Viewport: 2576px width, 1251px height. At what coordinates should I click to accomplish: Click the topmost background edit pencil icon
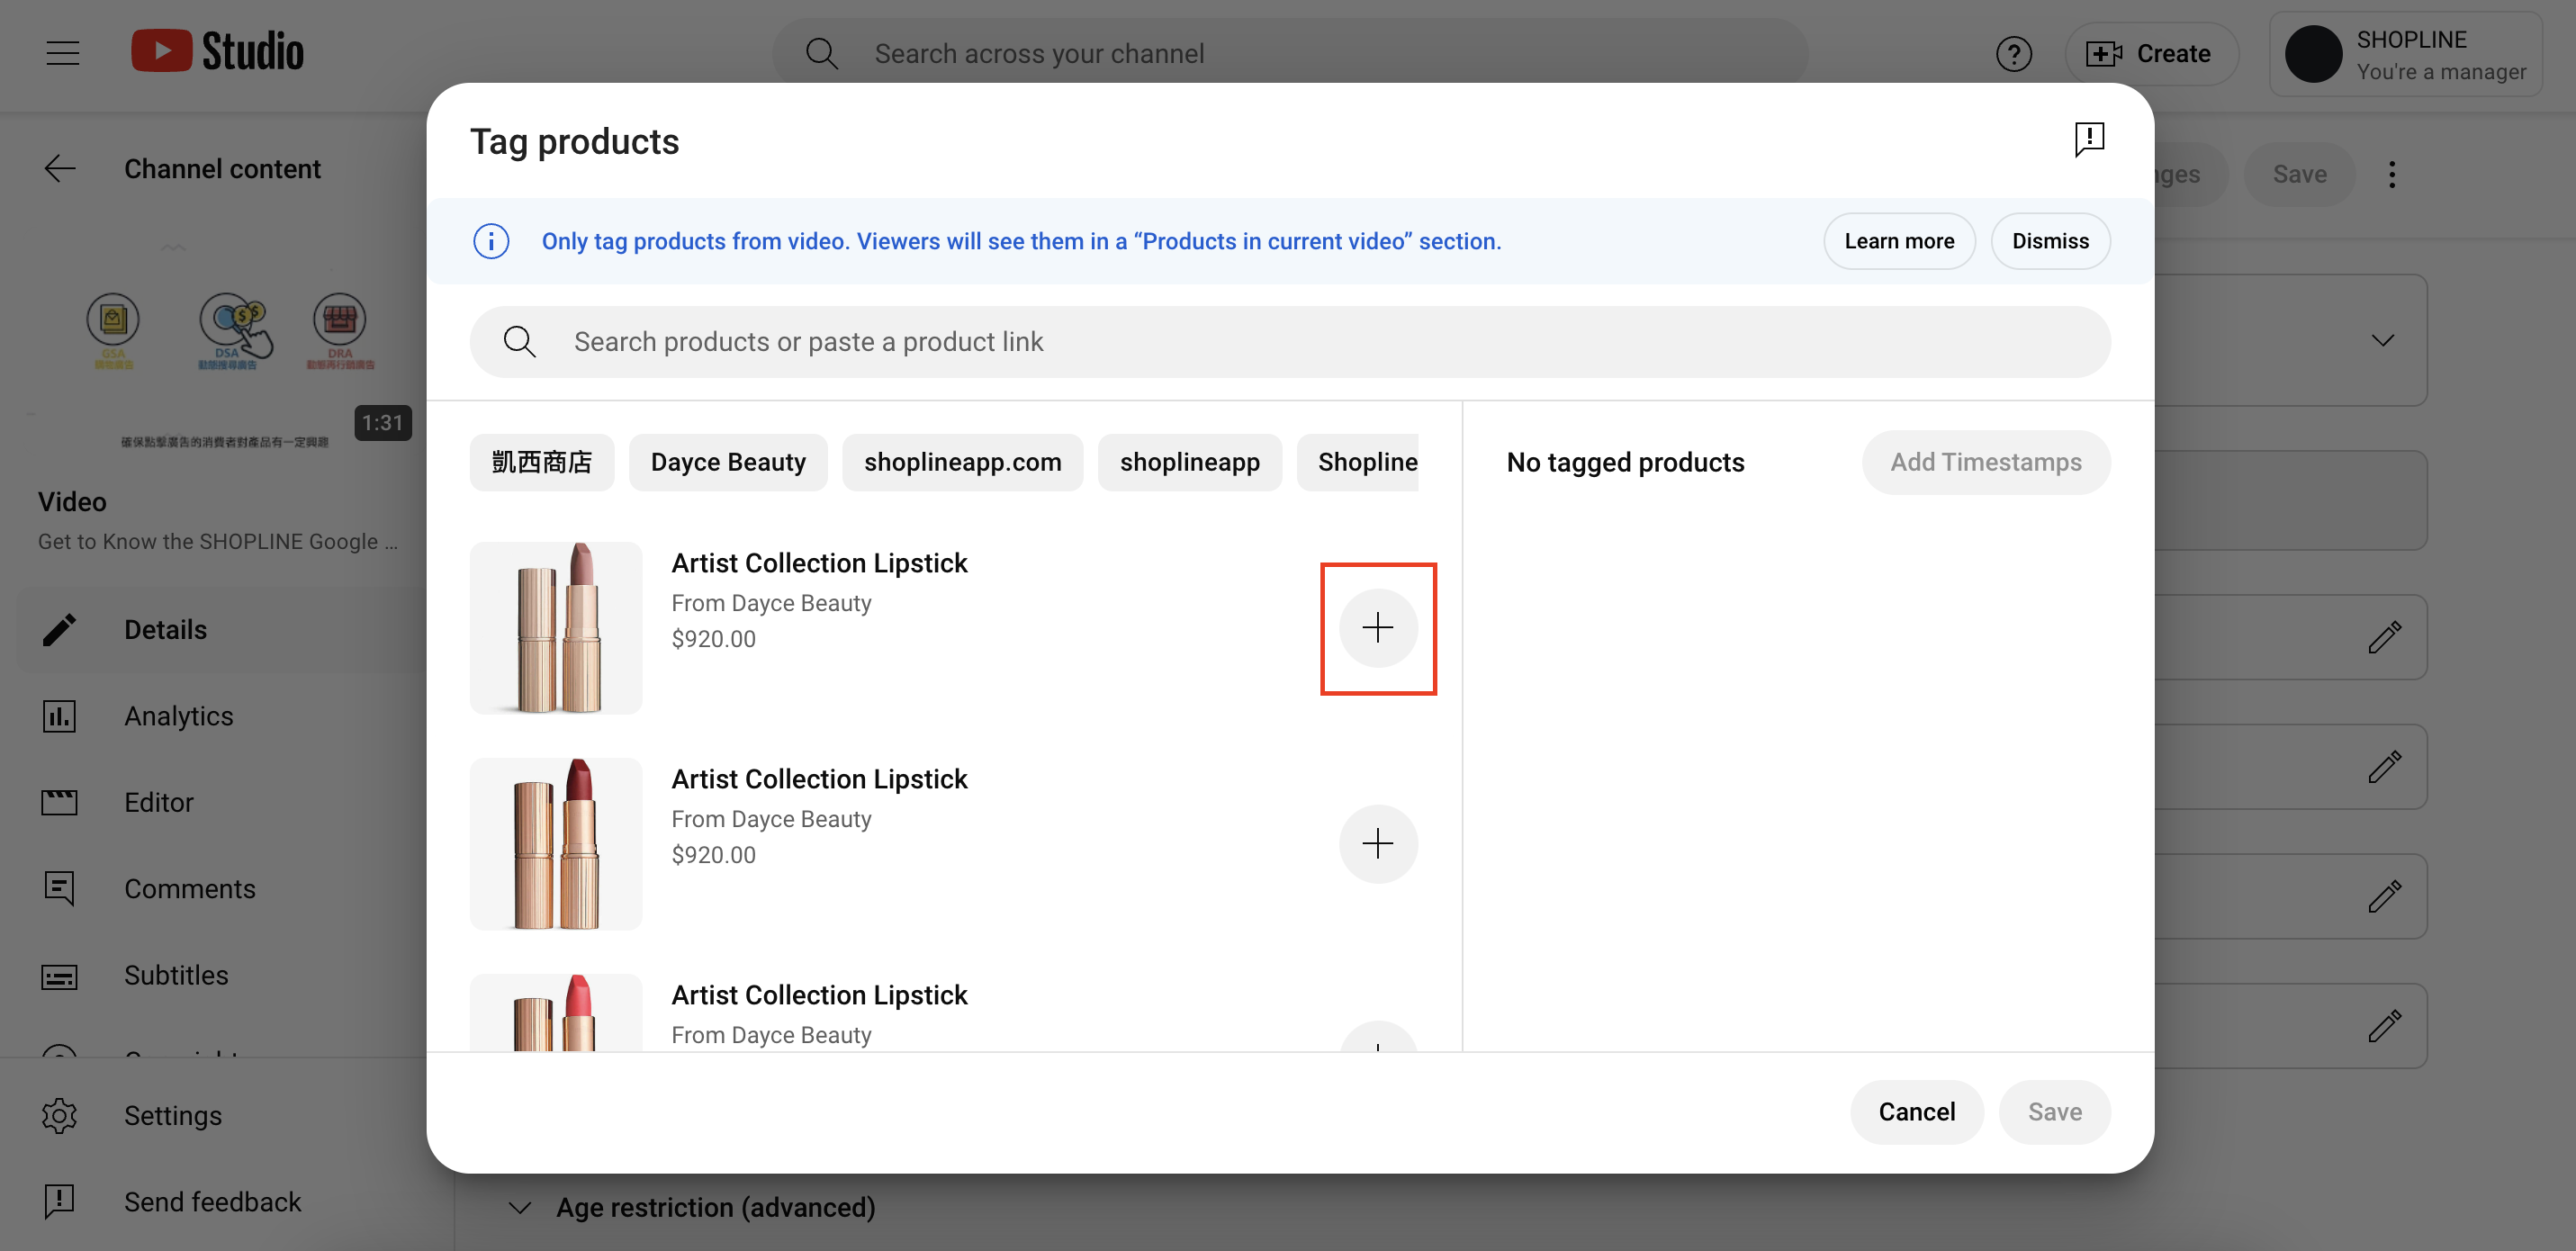point(2384,636)
